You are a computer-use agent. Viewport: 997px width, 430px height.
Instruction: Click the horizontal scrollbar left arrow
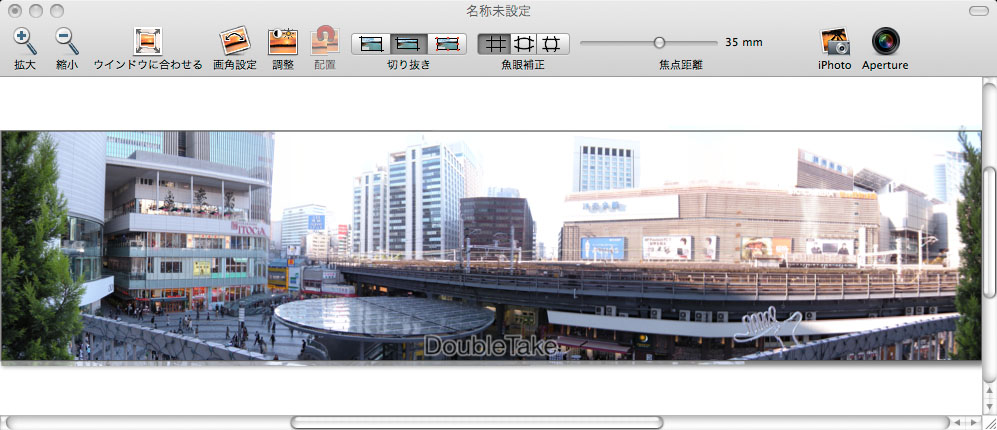(x=958, y=422)
